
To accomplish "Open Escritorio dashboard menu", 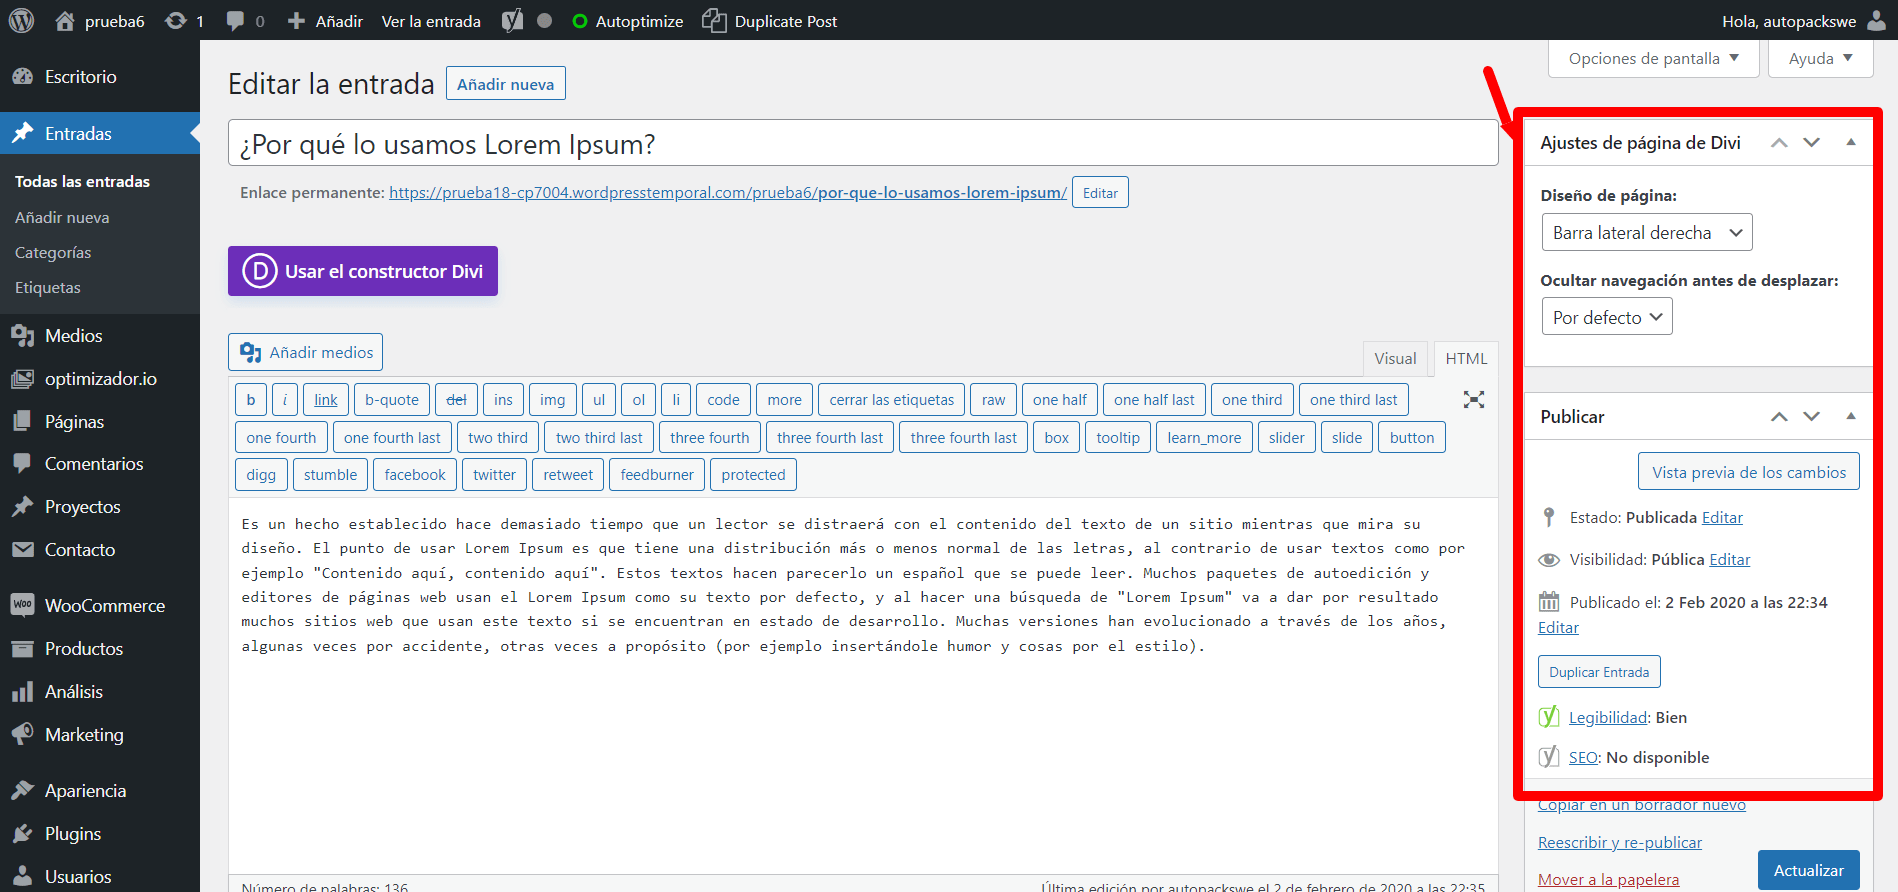I will [x=100, y=77].
